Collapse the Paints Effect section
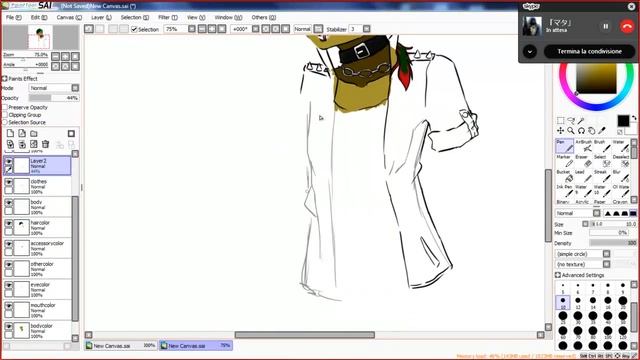The image size is (640, 360). click(4, 78)
